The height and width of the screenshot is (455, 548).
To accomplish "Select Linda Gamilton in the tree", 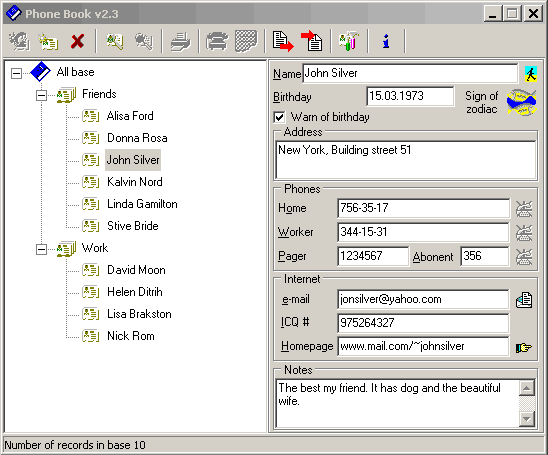I will (142, 204).
